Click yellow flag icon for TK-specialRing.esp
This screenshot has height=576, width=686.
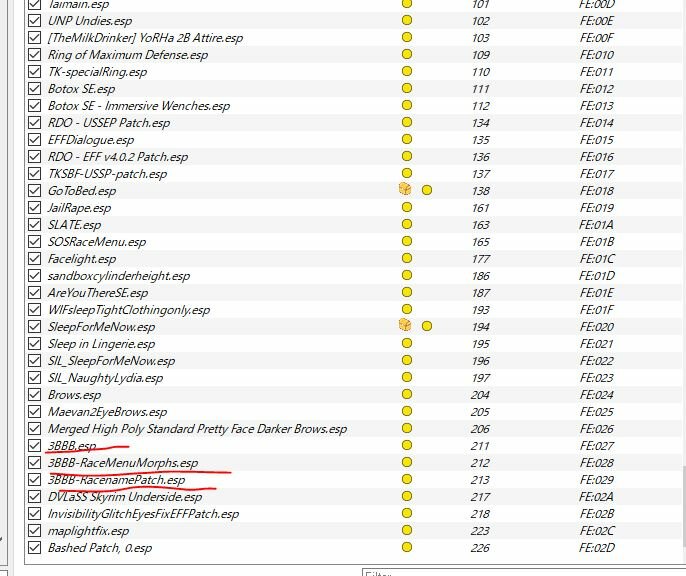[x=407, y=71]
